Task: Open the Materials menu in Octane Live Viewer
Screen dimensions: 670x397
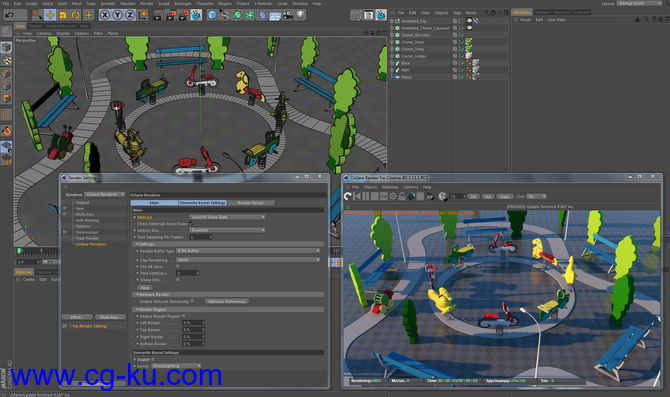Action: click(390, 187)
